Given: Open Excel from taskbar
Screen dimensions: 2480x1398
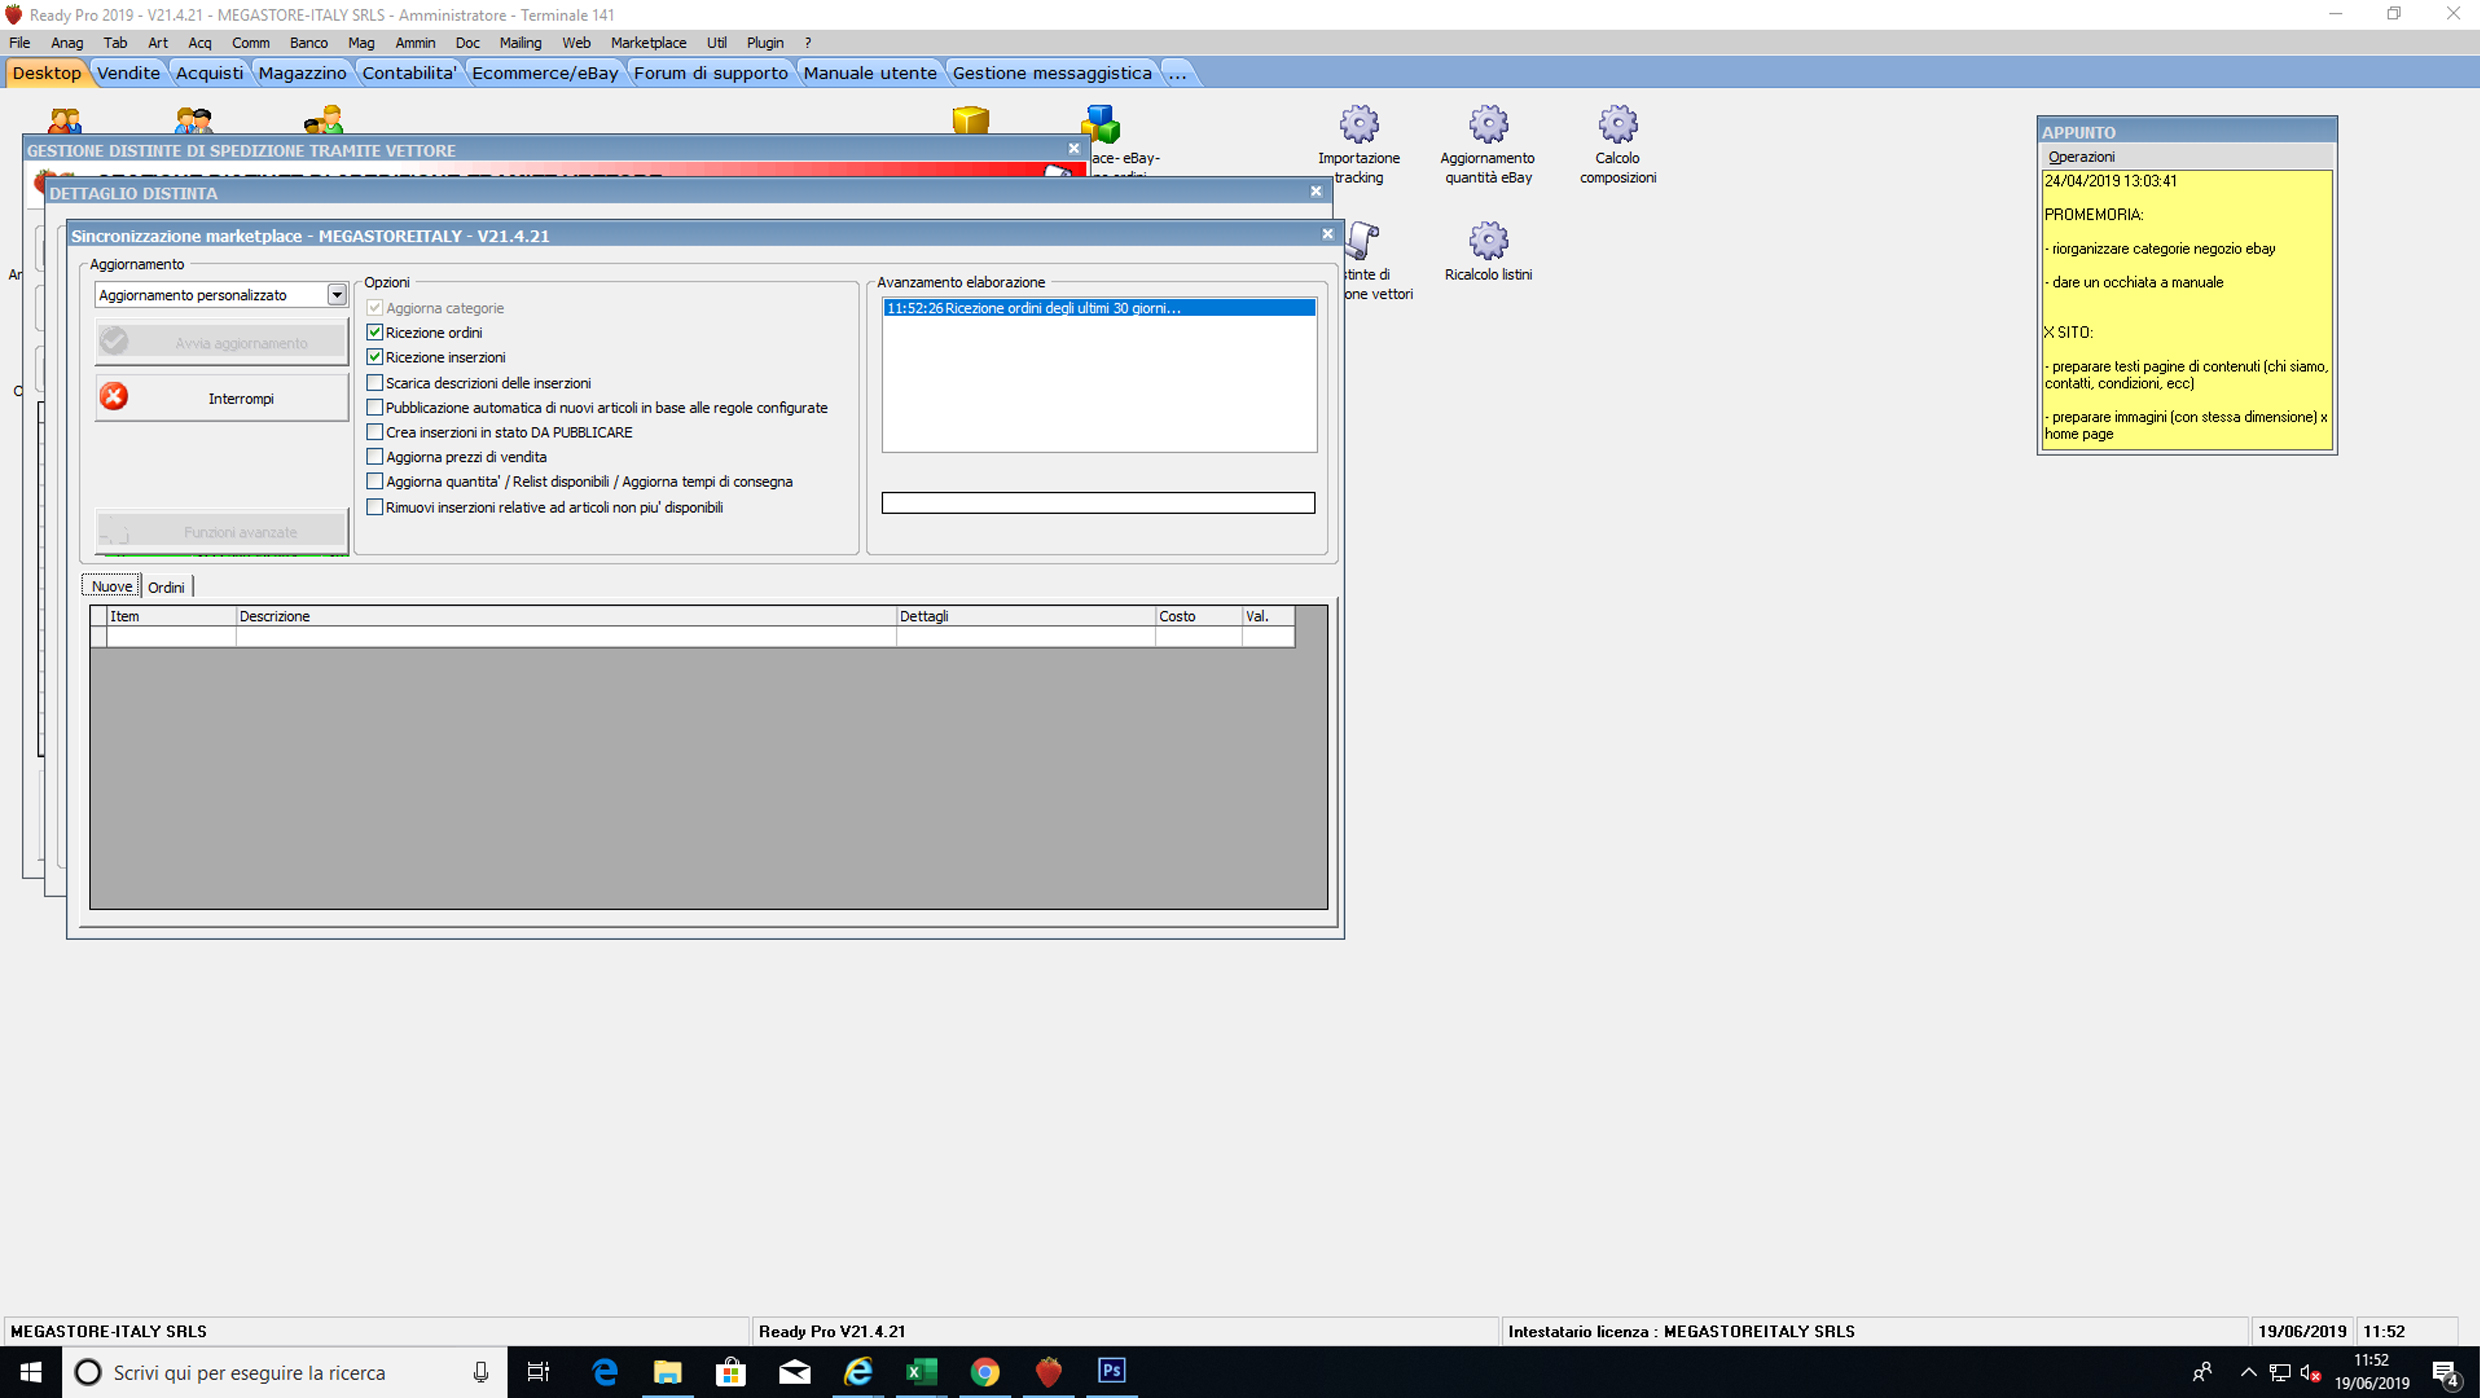Looking at the screenshot, I should (x=921, y=1372).
